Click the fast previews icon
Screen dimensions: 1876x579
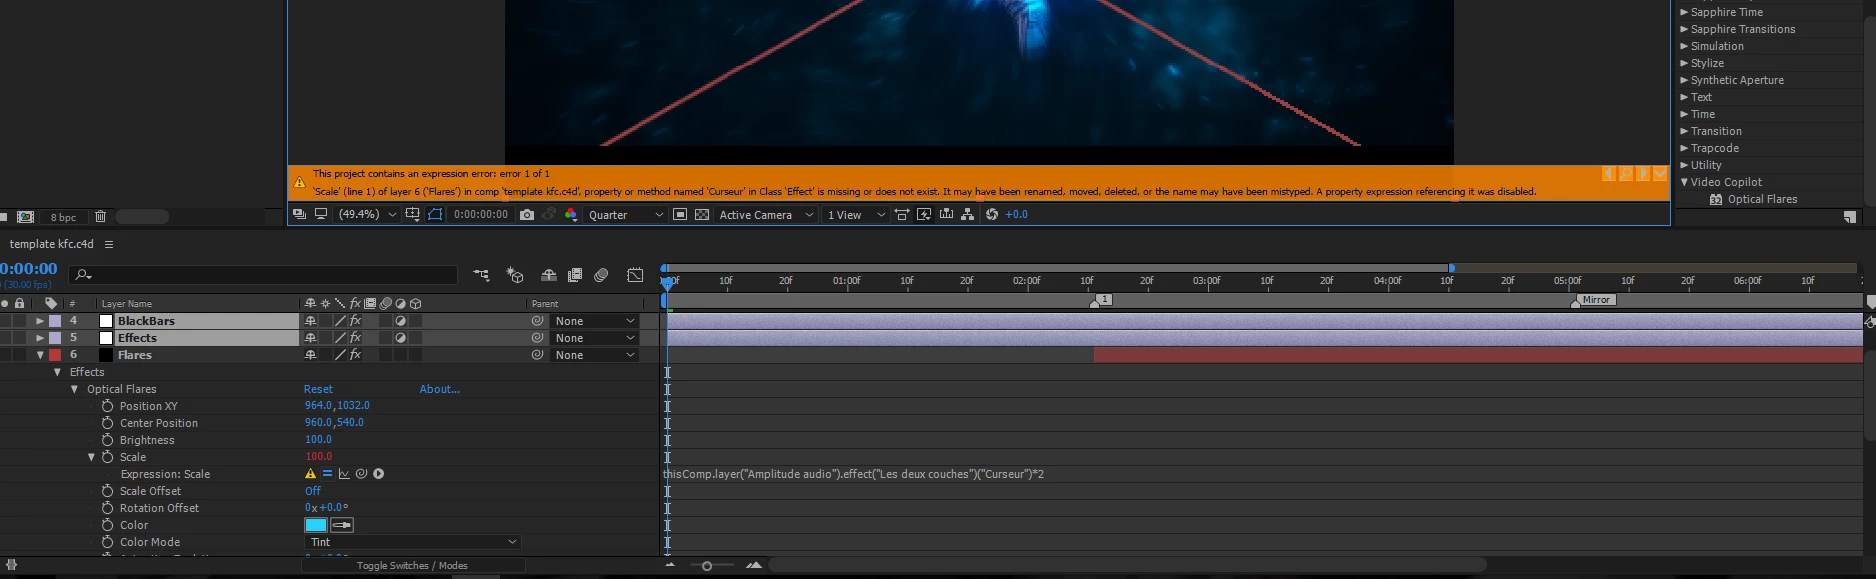(x=924, y=214)
